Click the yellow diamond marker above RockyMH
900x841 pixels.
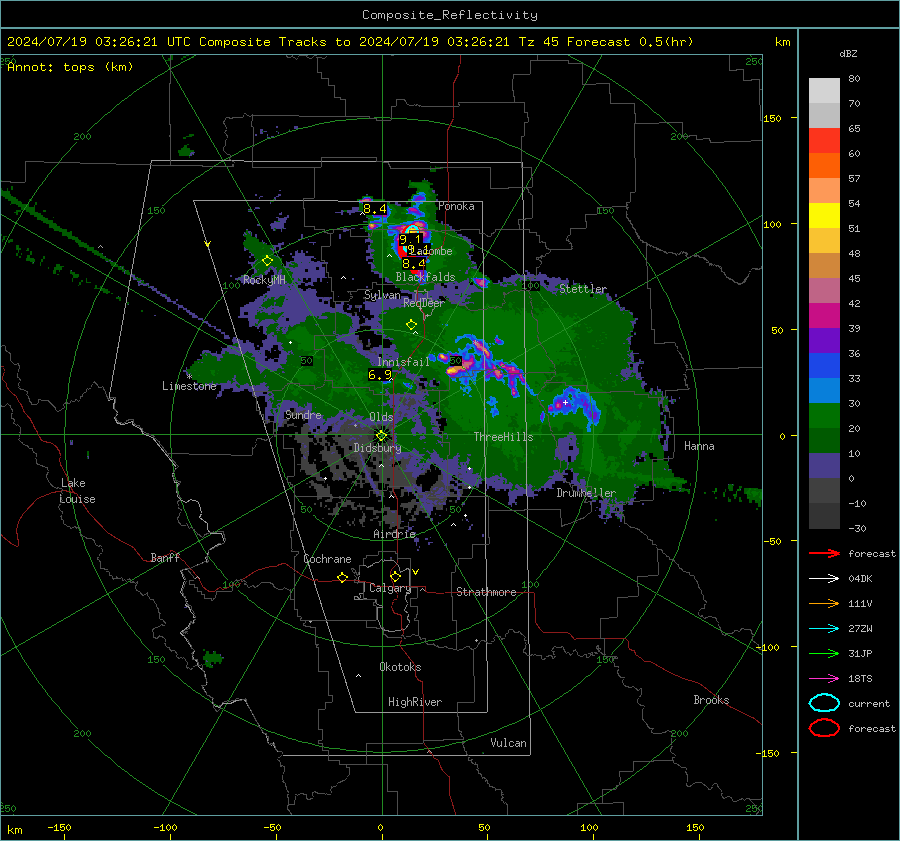click(x=267, y=261)
